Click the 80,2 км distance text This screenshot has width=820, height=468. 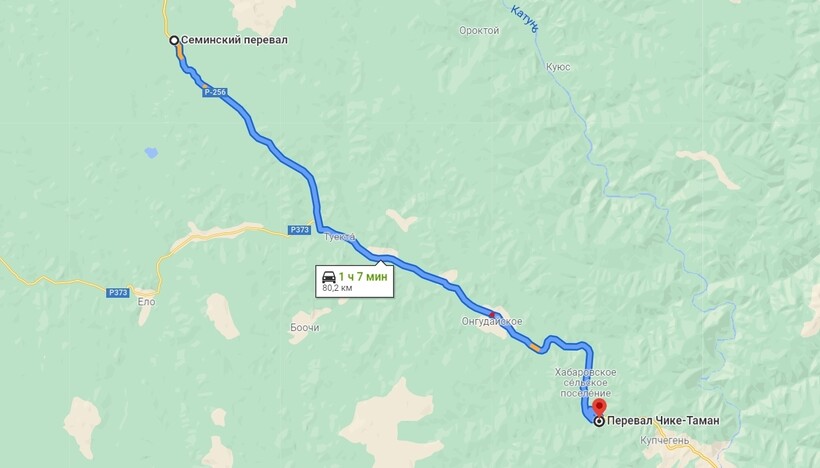[337, 288]
